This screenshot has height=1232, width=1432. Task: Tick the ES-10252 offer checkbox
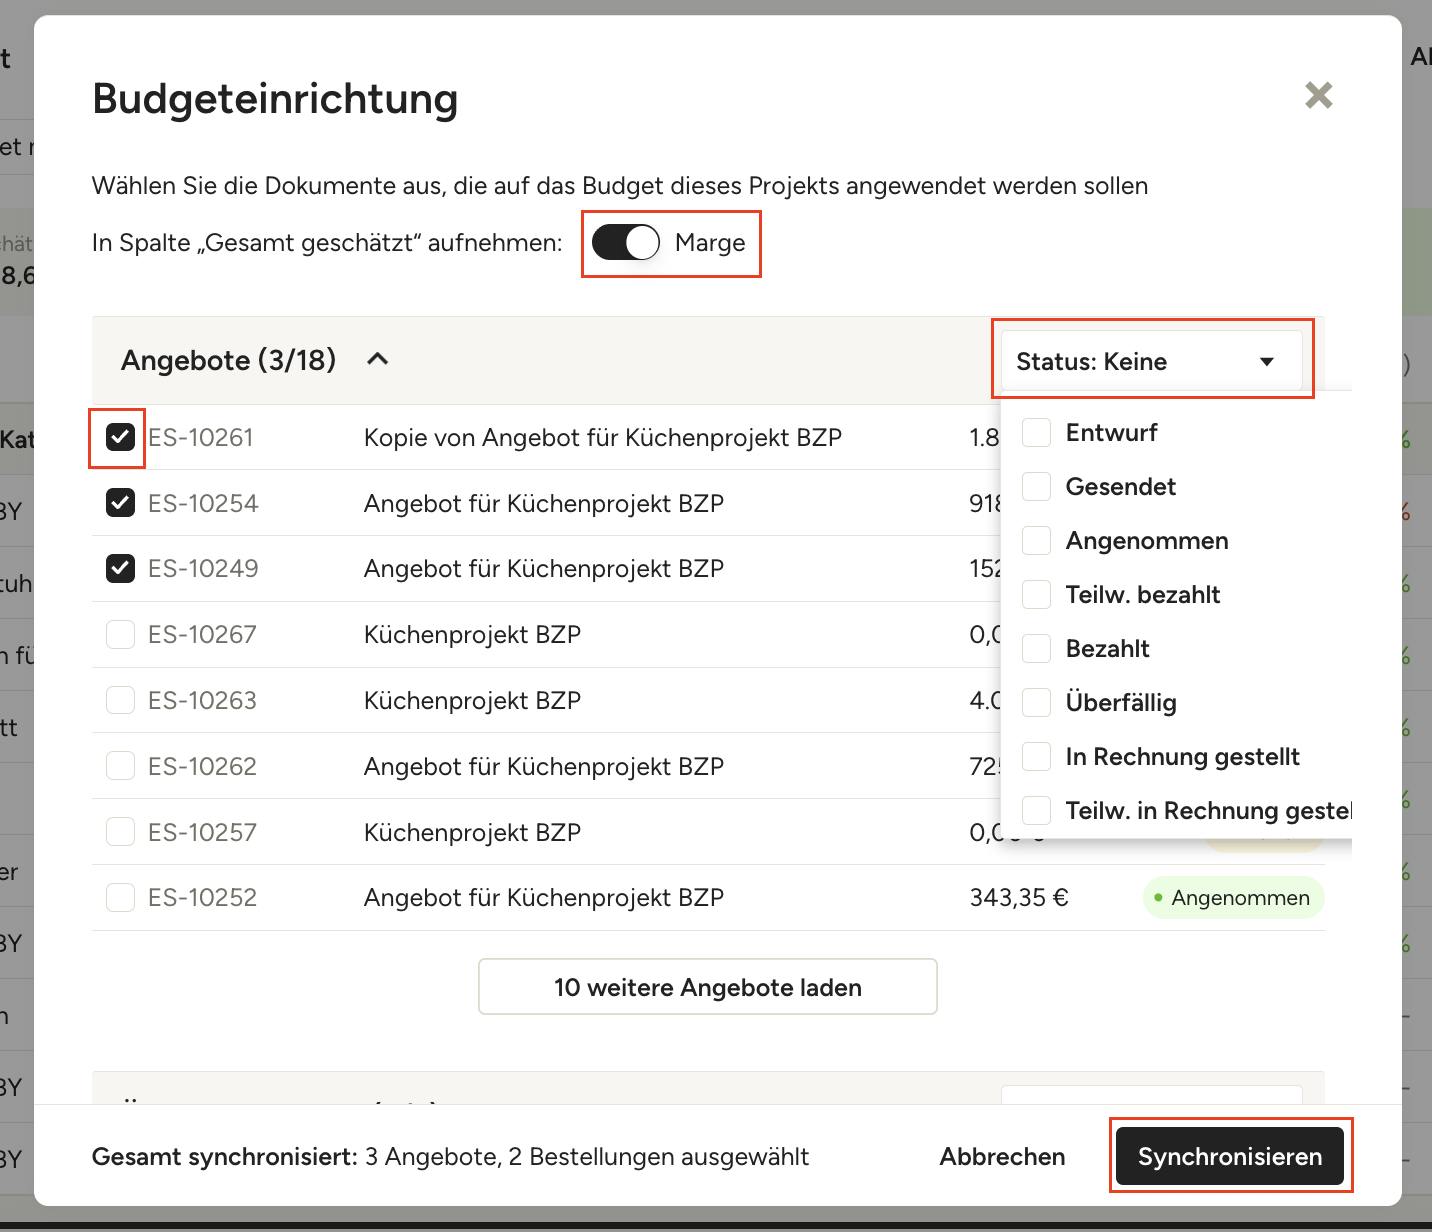(x=120, y=898)
